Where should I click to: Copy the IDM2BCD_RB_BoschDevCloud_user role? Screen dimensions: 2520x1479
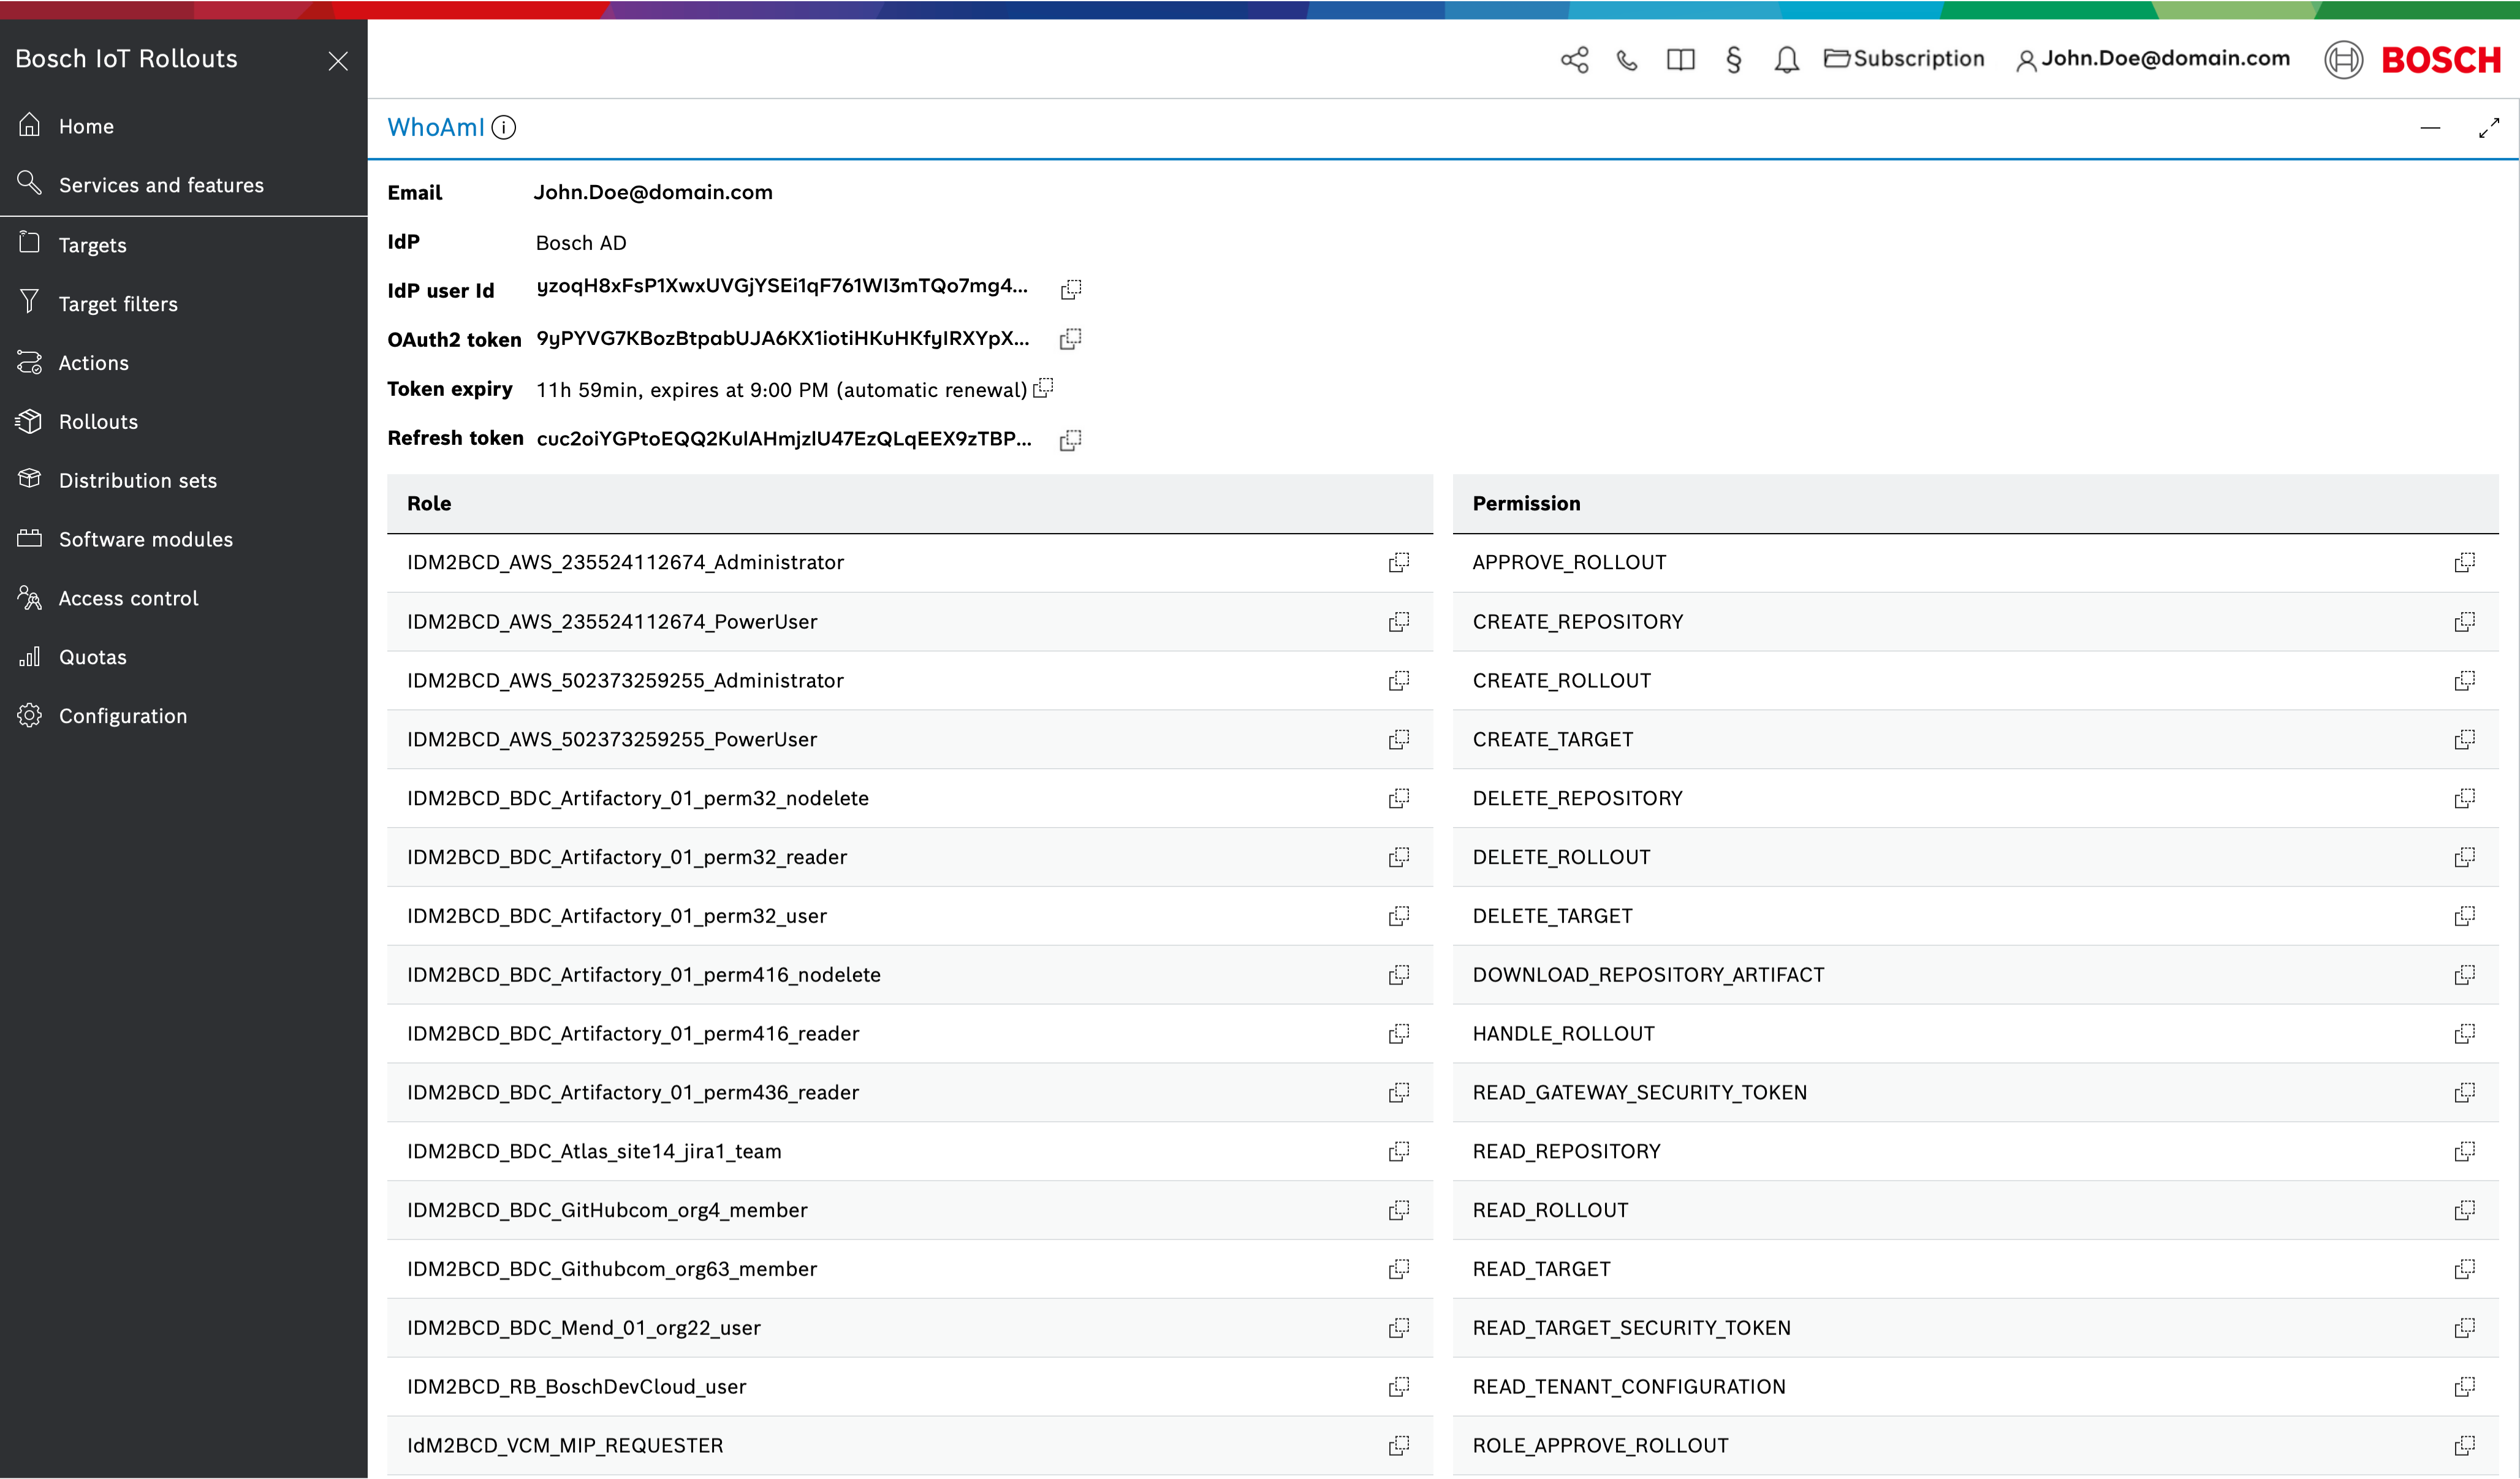[1398, 1387]
